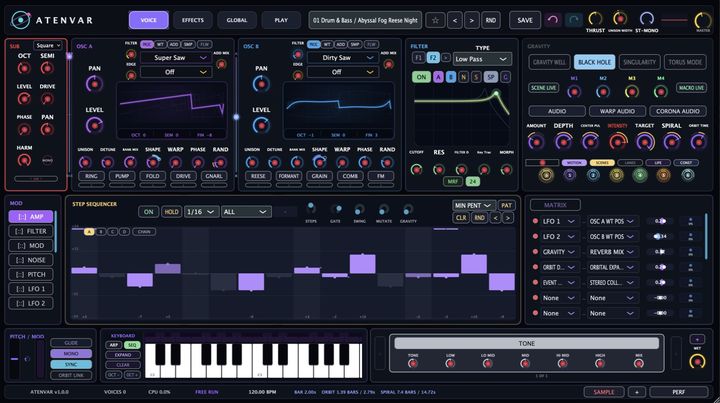Click the WET knob in effects strip
The width and height of the screenshot is (720, 403).
pyautogui.click(x=697, y=362)
